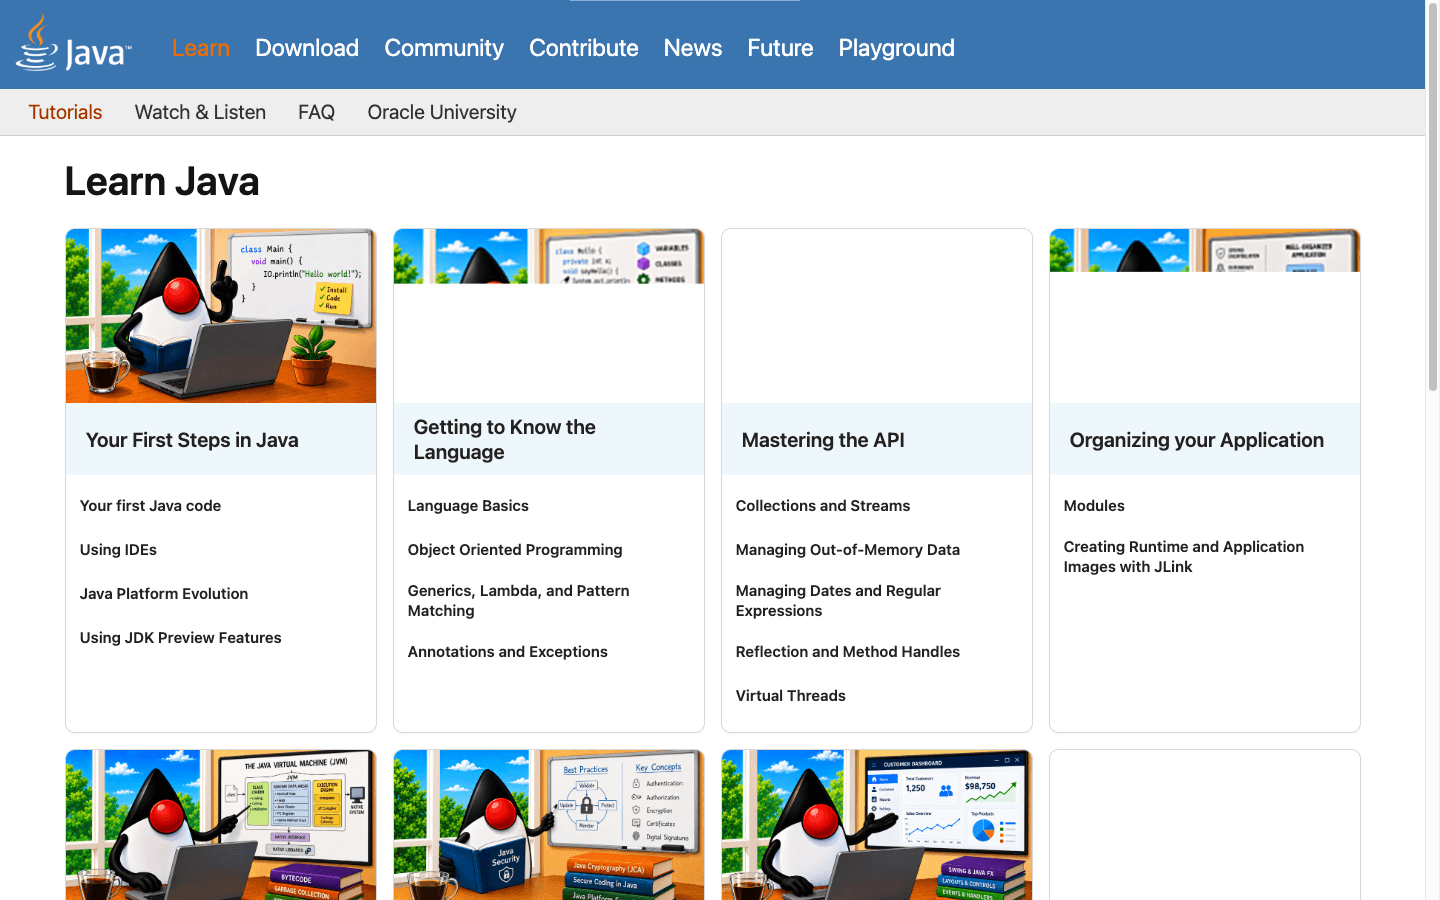Open the Mastering the API heading
Image resolution: width=1440 pixels, height=900 pixels.
823,440
